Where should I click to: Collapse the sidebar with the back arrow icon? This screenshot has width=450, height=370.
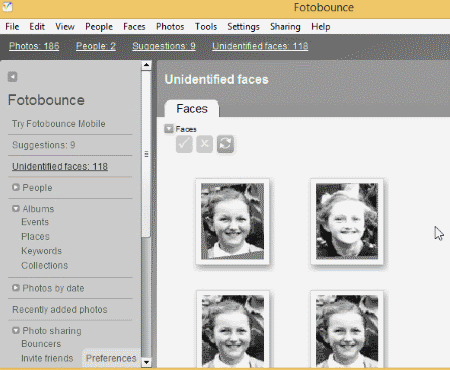click(12, 77)
